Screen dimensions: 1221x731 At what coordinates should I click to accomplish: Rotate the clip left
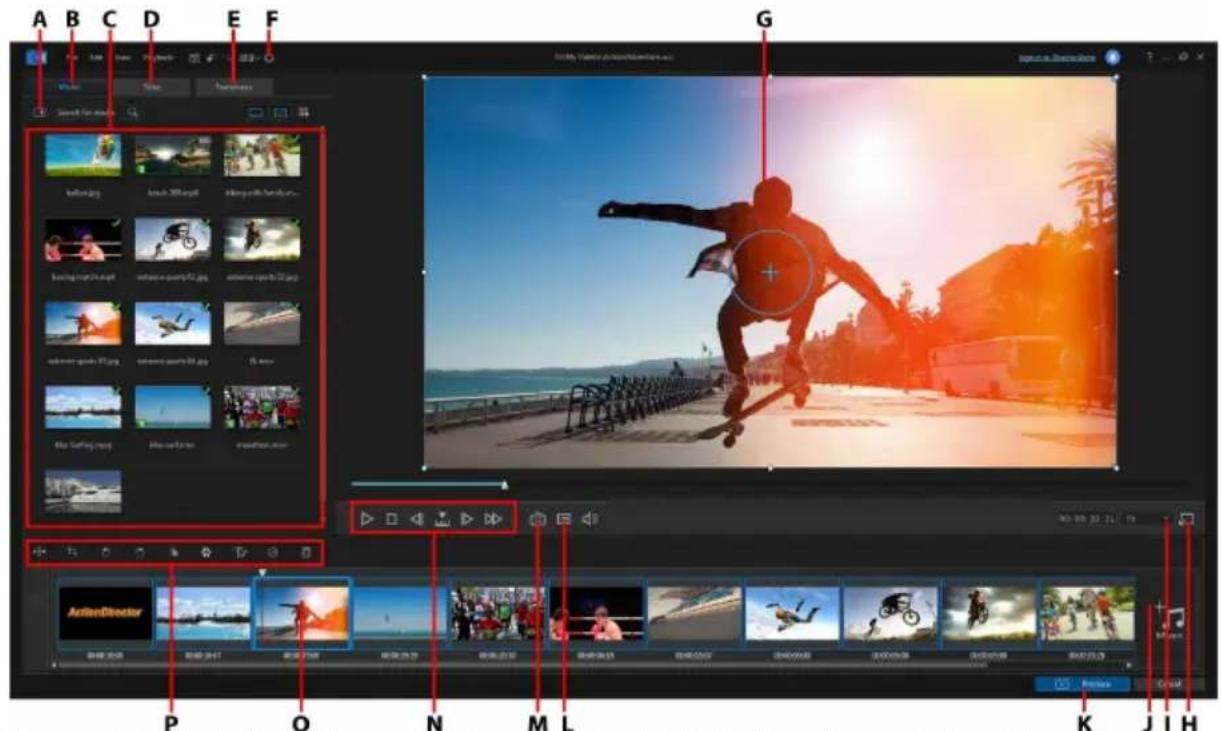[x=105, y=551]
